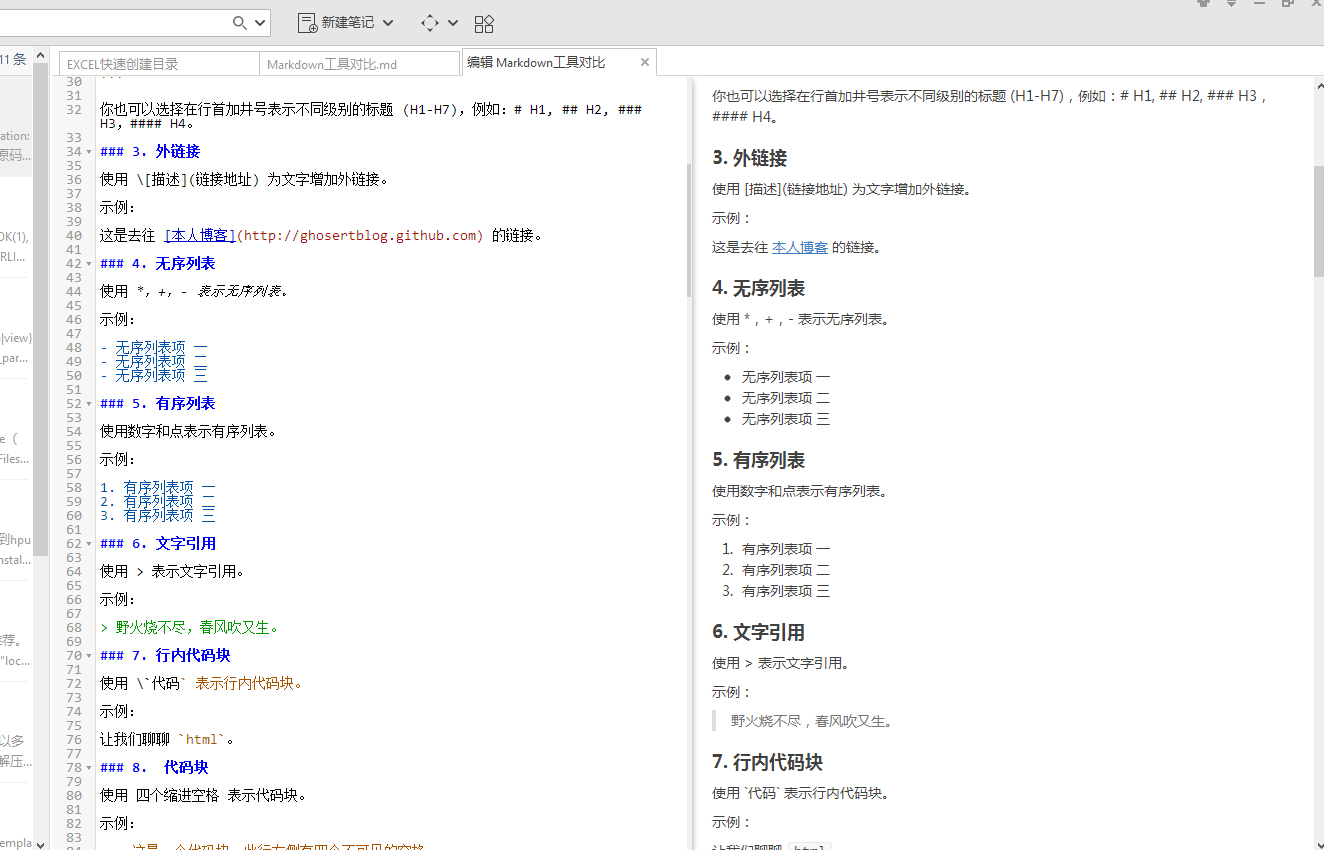Click the note list scrollbar thumb
1324x850 pixels.
[40, 308]
